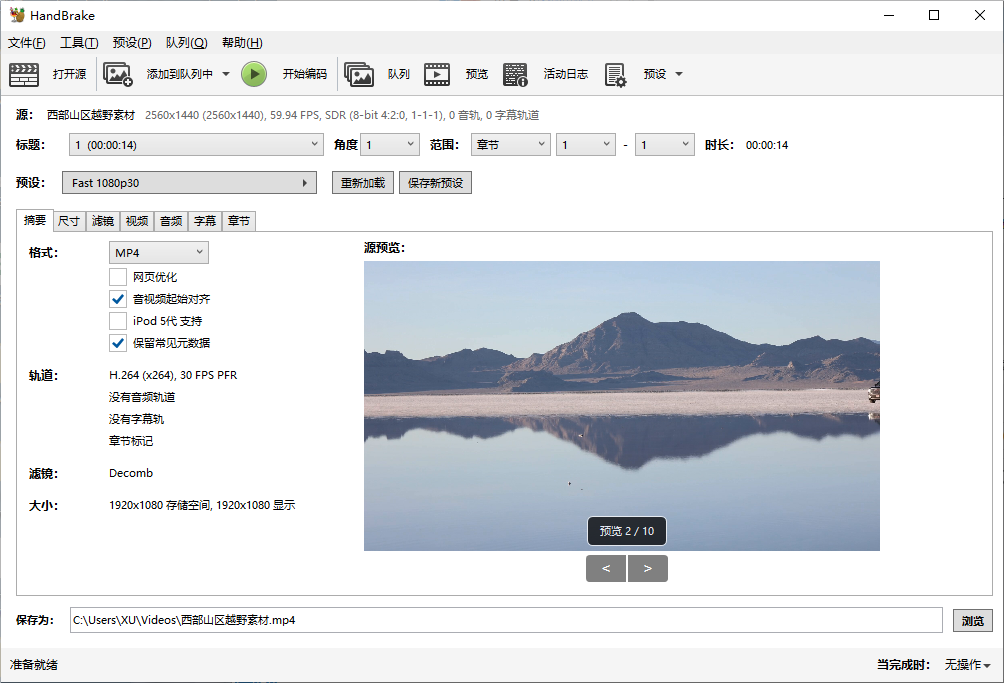The width and height of the screenshot is (1004, 683).
Task: Click the 保存为 file path field
Action: click(x=505, y=620)
